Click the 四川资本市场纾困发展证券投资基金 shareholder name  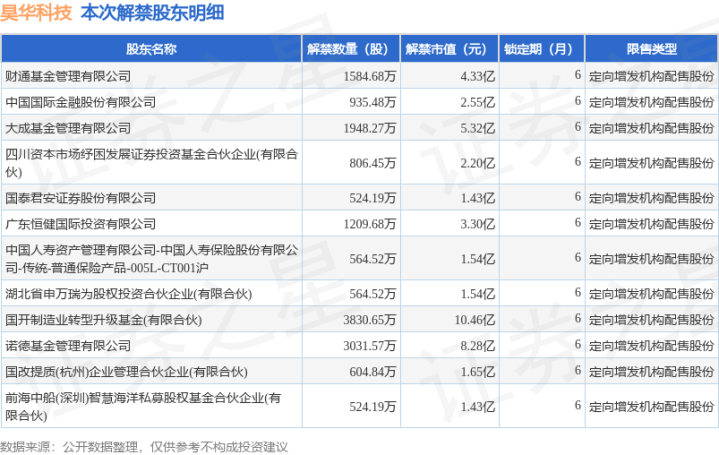151,163
